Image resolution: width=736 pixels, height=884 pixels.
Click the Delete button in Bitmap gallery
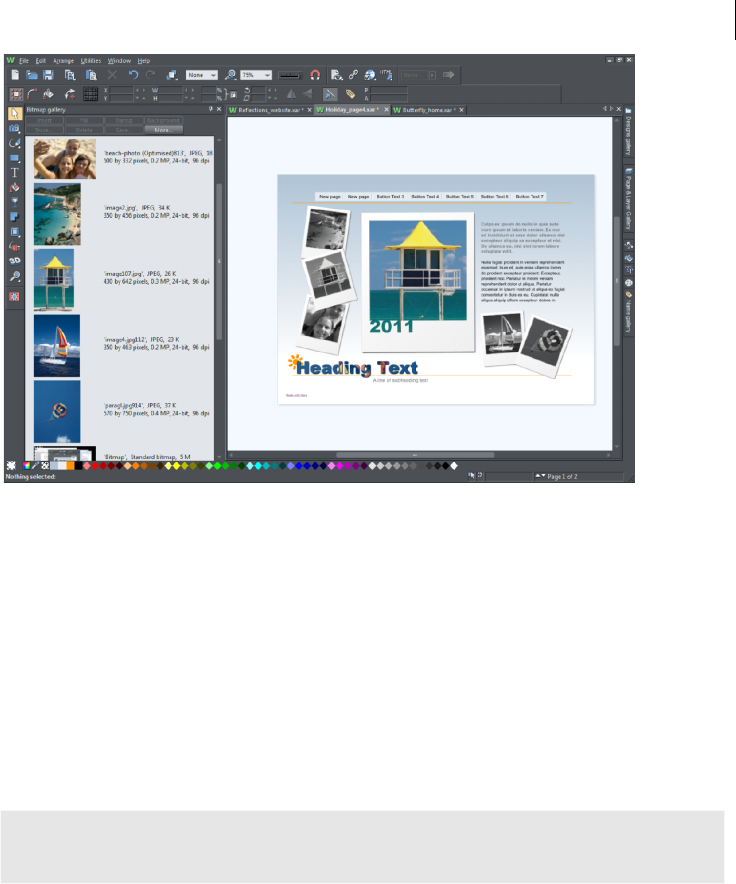pos(84,130)
